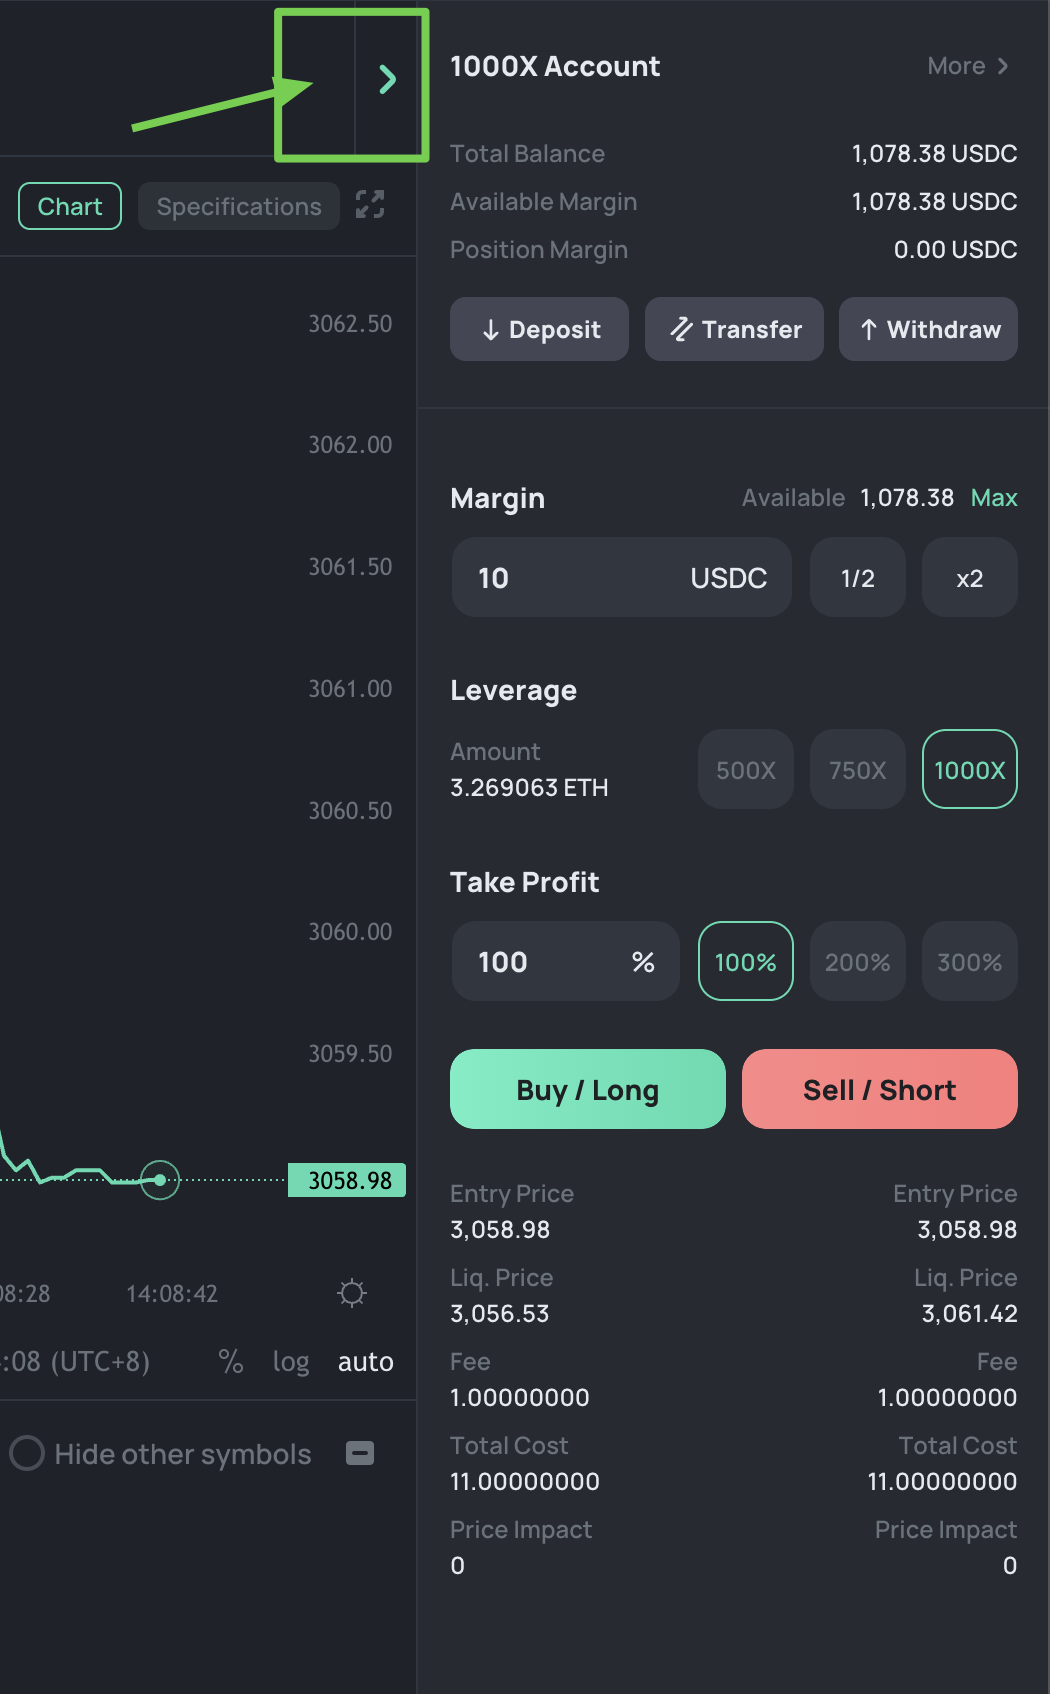Expand panel with green chevron arrow
Screen dimensions: 1050x1694
click(388, 79)
